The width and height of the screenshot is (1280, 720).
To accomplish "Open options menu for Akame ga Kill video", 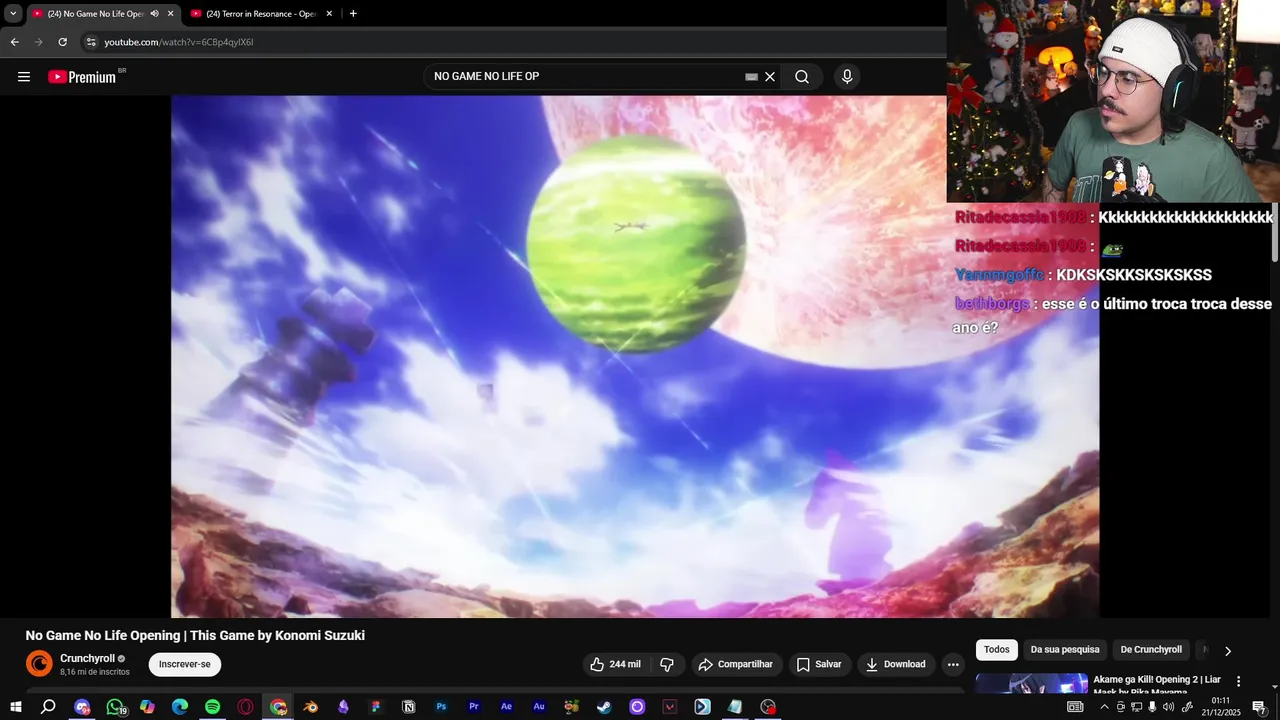I will (1239, 681).
